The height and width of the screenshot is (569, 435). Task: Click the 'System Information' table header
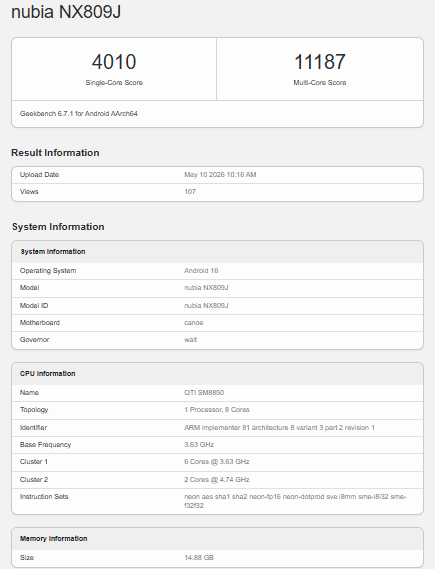coord(53,251)
